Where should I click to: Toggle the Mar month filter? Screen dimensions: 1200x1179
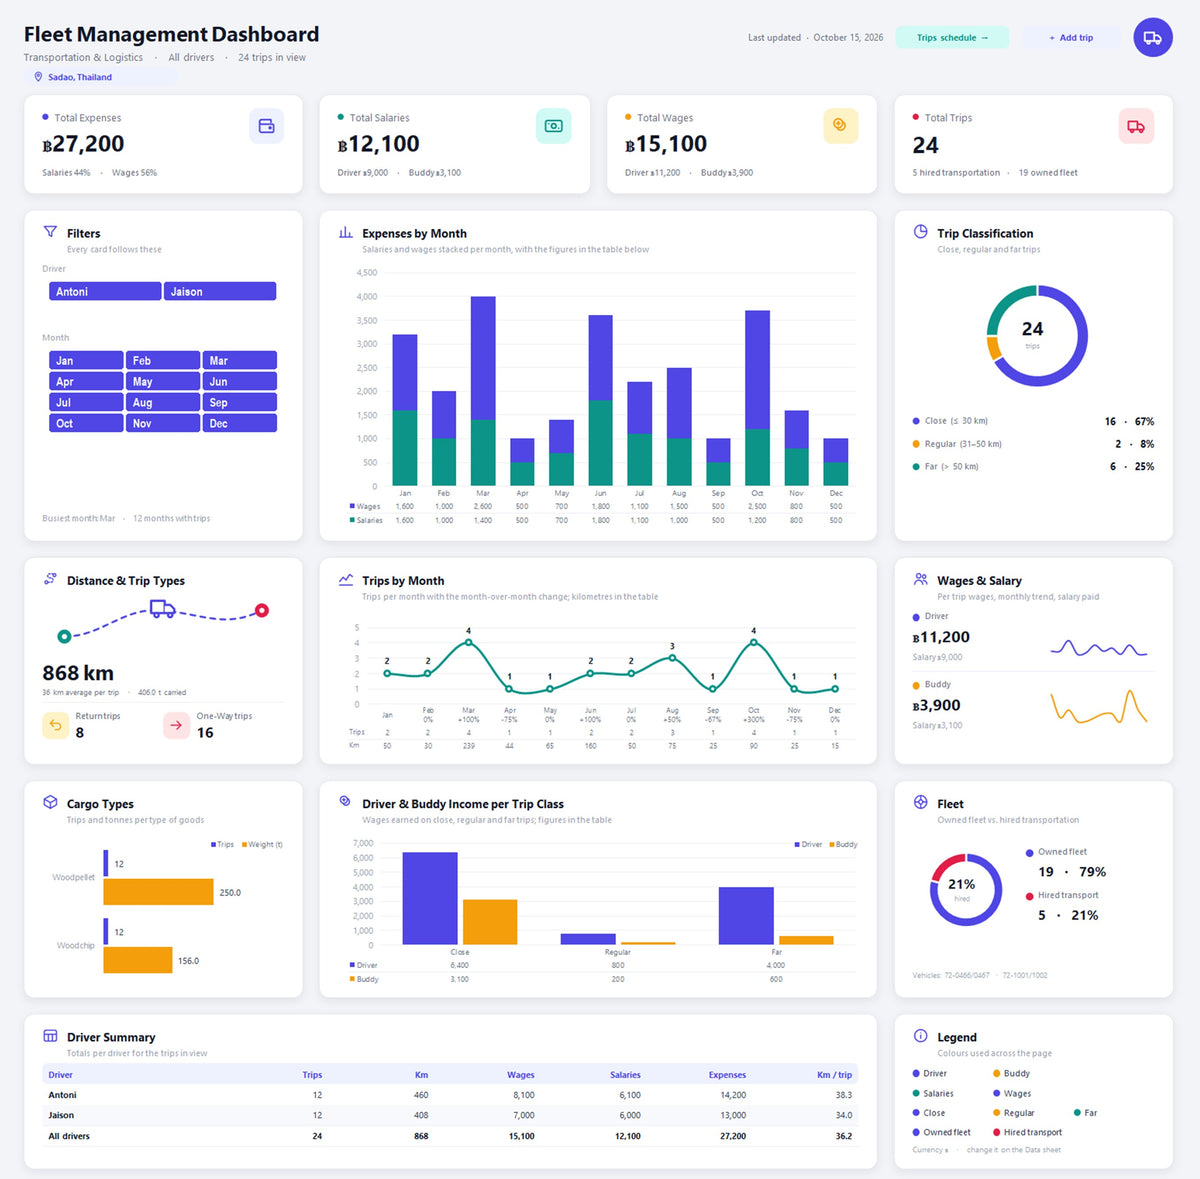click(x=239, y=360)
